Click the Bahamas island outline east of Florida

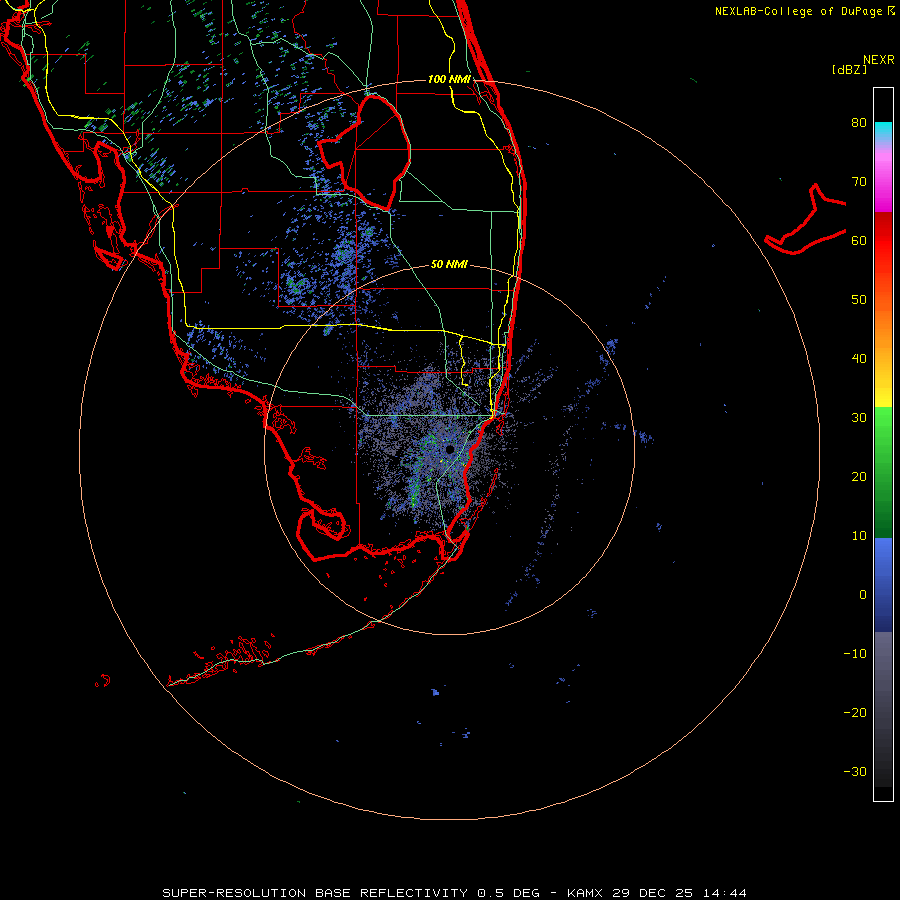tap(806, 221)
